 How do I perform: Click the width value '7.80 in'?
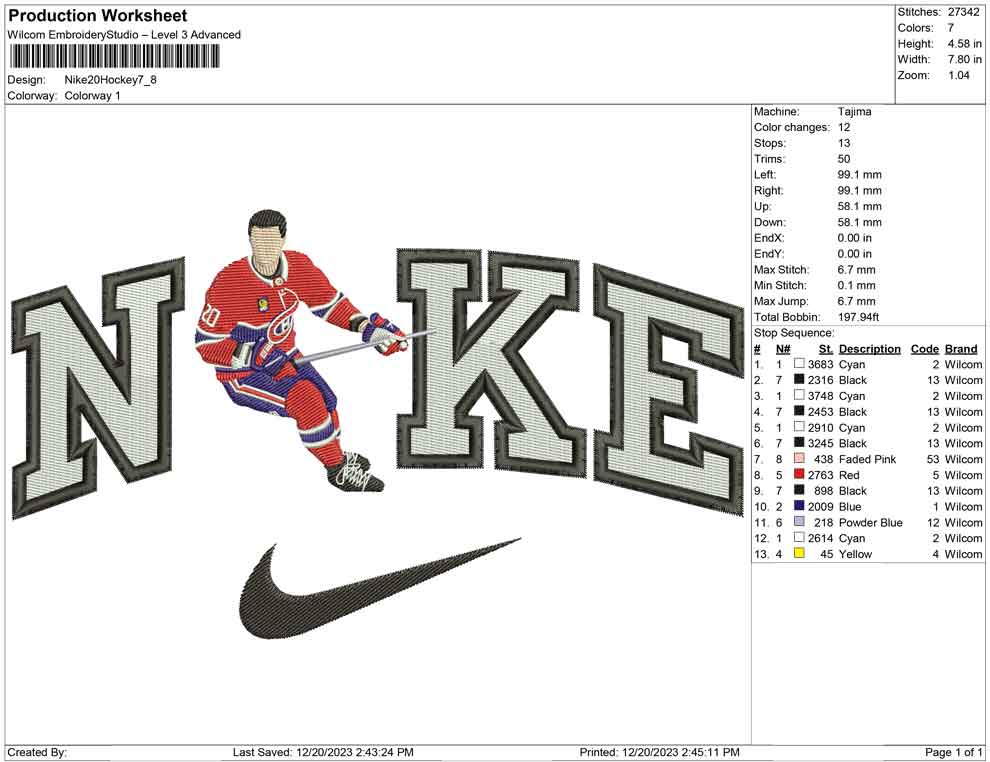(x=964, y=59)
